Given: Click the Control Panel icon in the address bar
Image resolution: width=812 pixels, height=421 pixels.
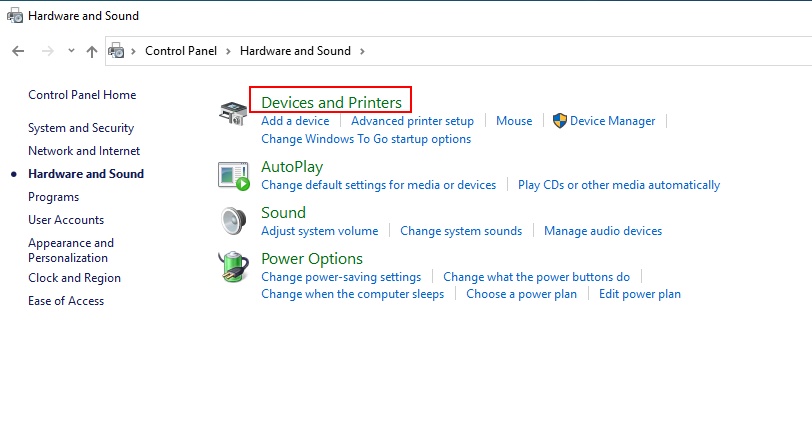Looking at the screenshot, I should point(116,51).
